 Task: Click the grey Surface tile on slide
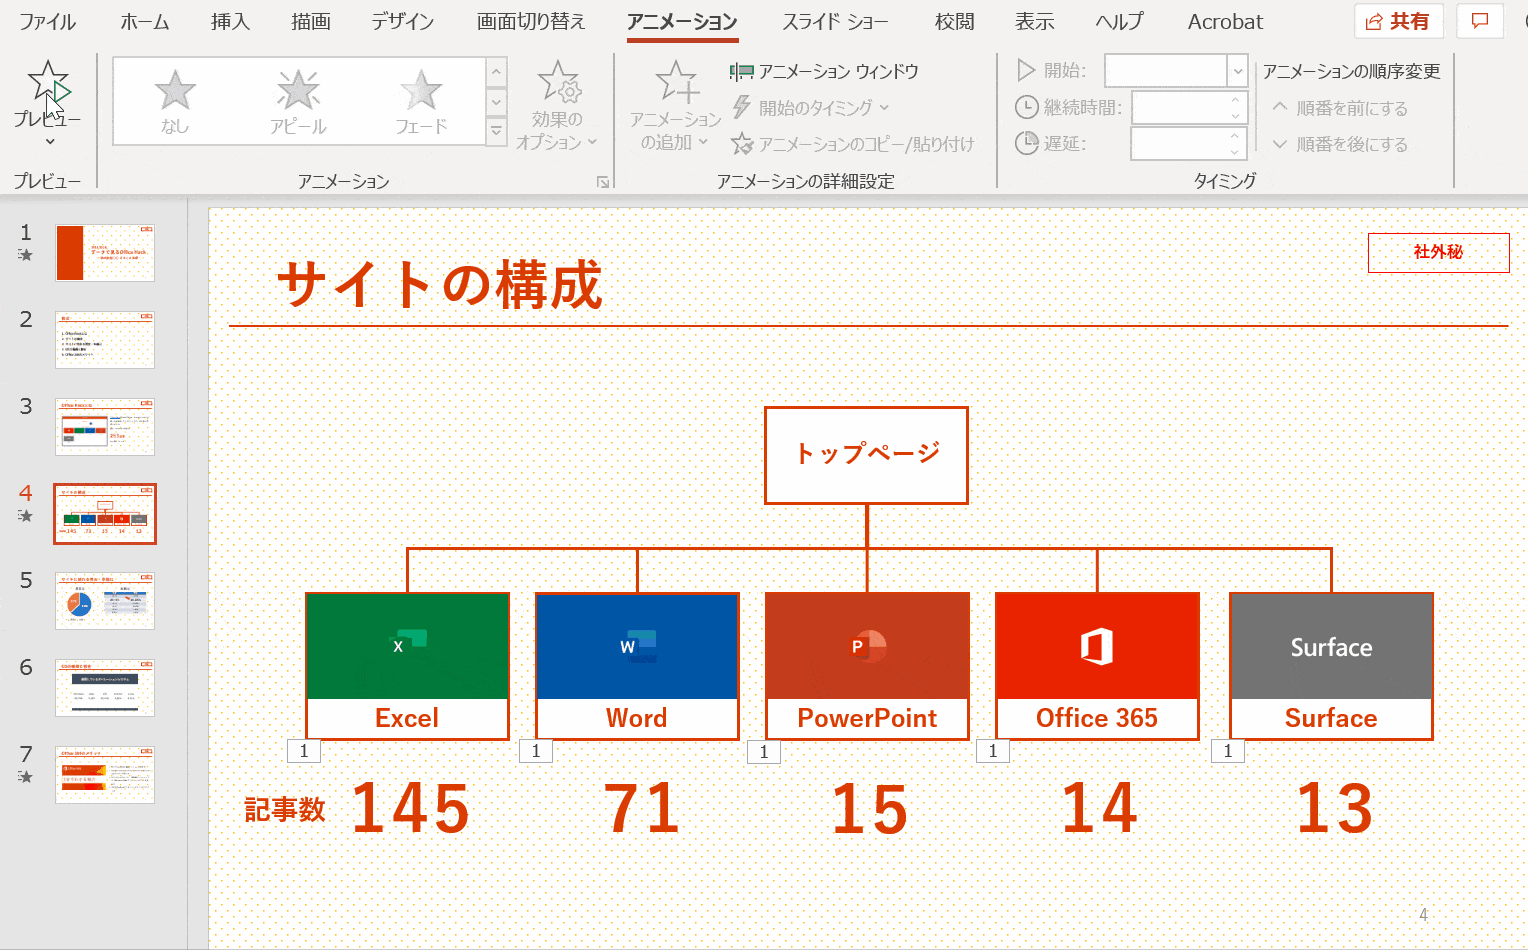pyautogui.click(x=1331, y=666)
